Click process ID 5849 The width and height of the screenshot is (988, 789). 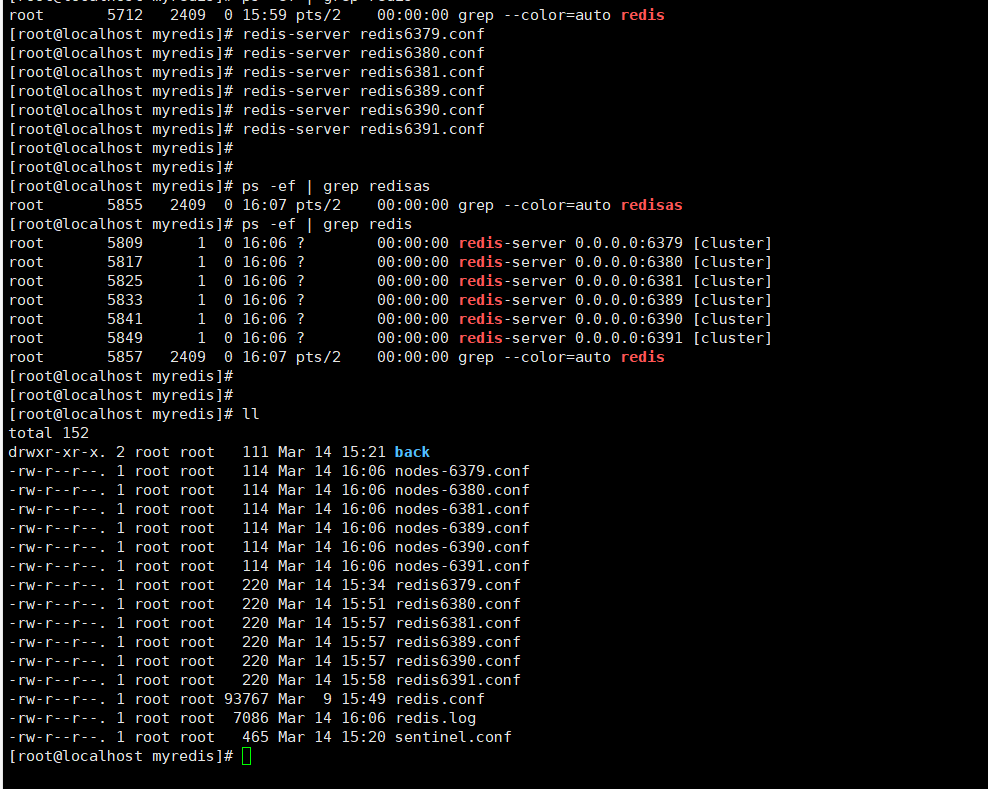pyautogui.click(x=125, y=338)
